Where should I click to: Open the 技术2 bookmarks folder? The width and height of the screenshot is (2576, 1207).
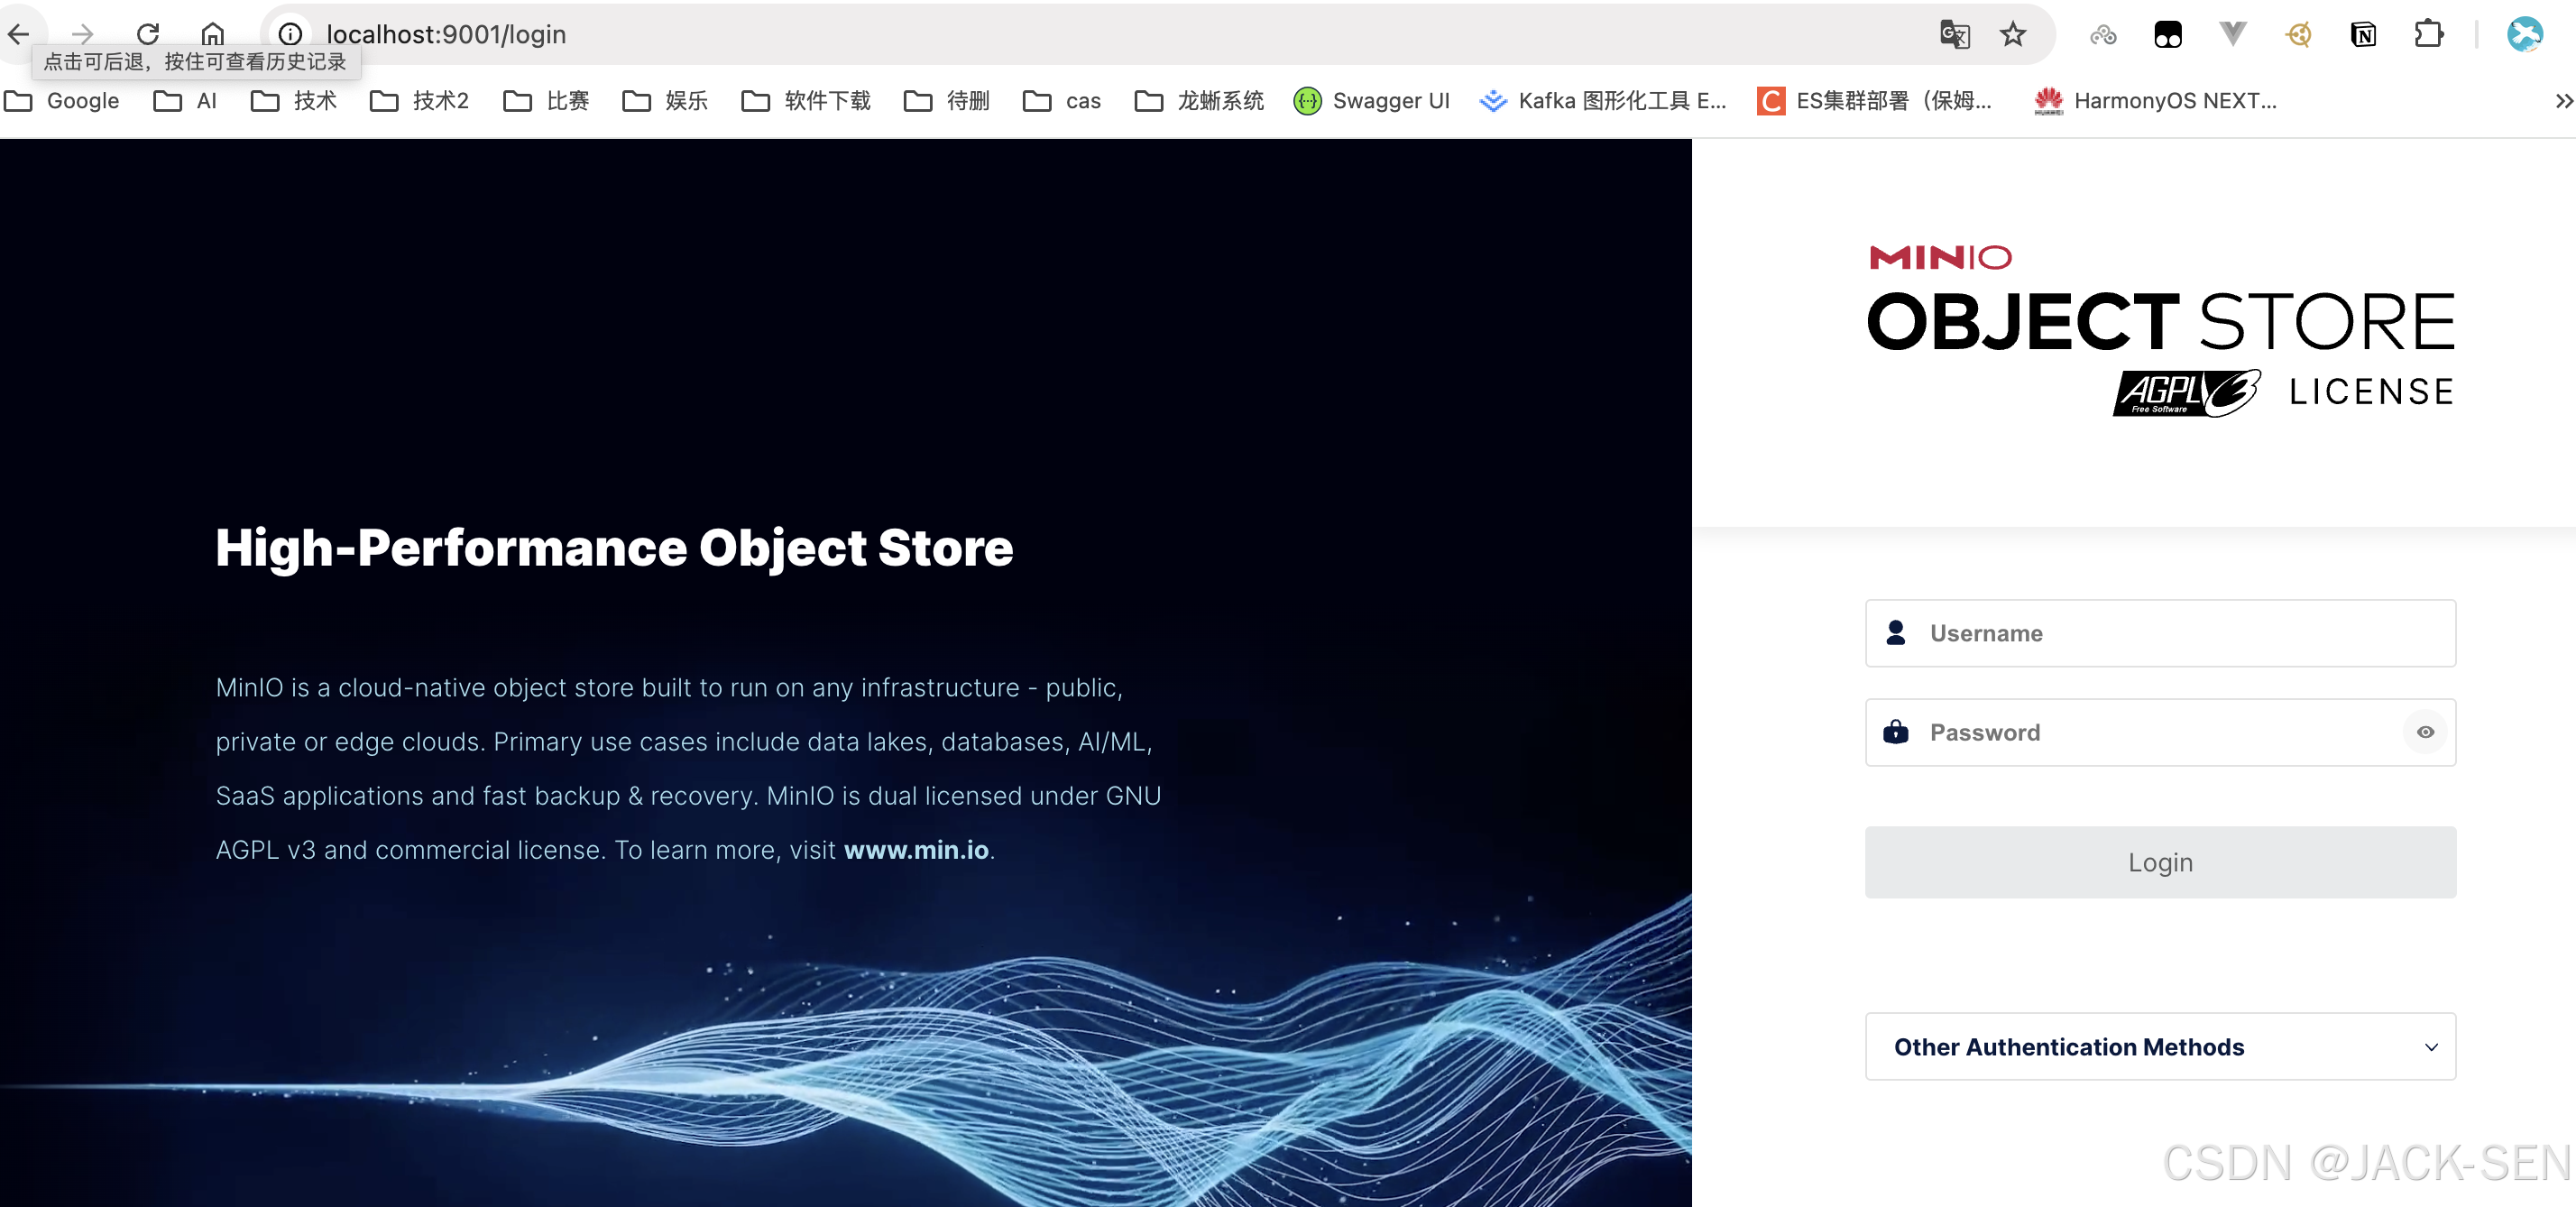419,101
